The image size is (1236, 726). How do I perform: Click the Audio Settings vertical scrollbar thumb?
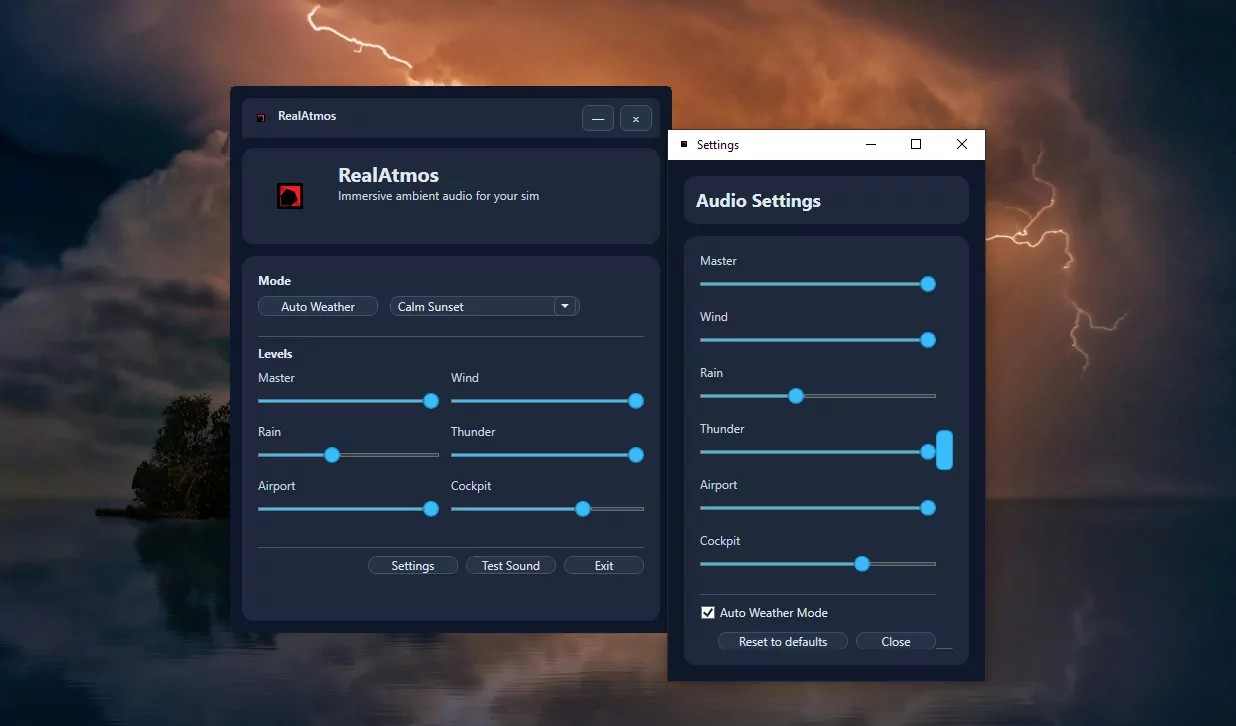tap(944, 450)
